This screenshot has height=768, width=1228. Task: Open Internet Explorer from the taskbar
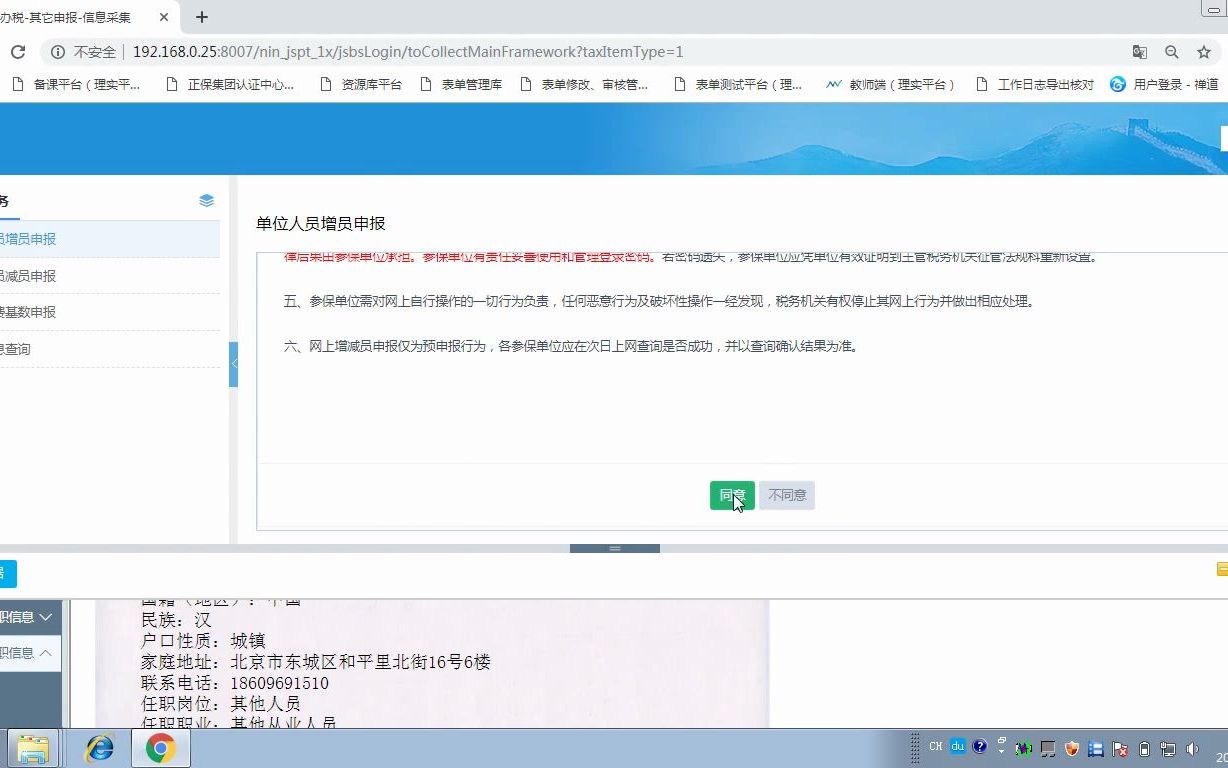(x=100, y=747)
